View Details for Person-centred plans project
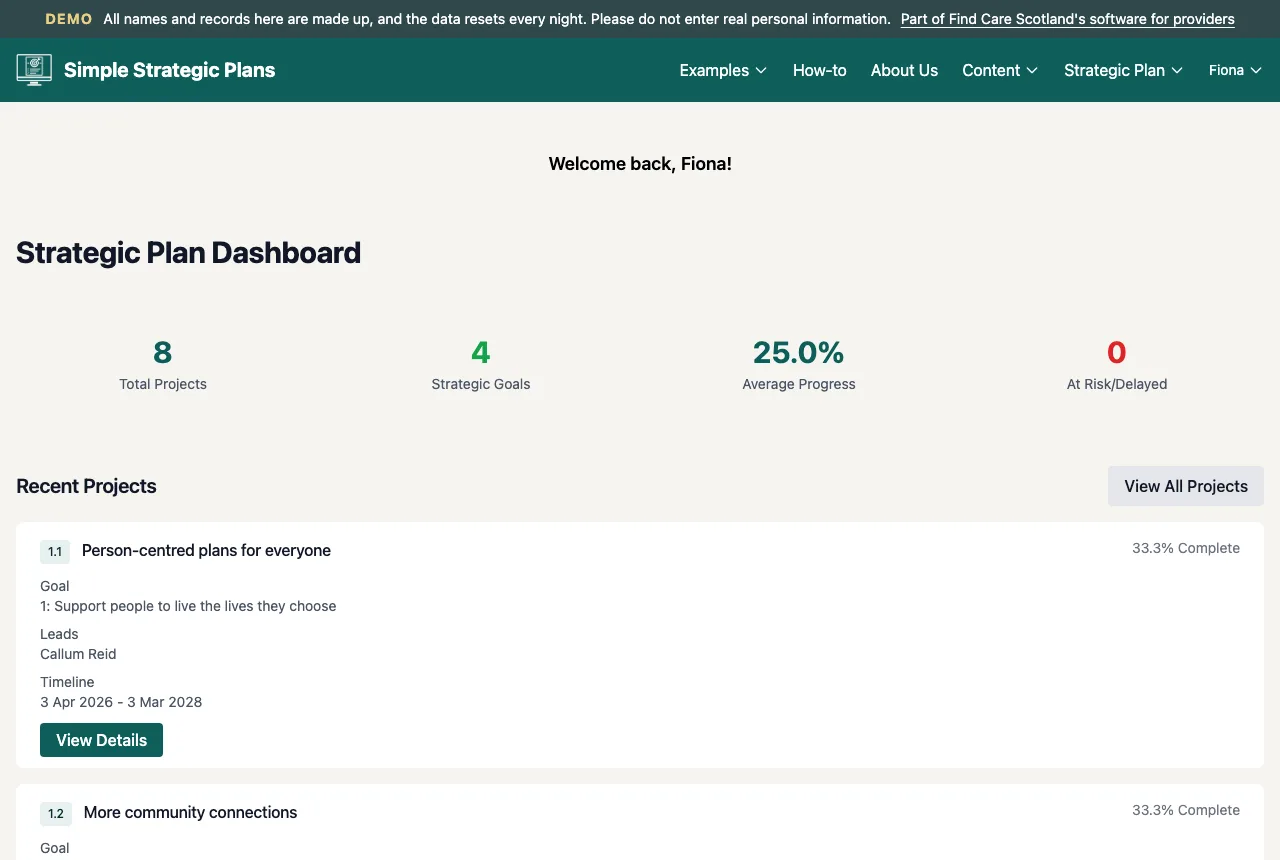This screenshot has height=860, width=1280. click(101, 740)
